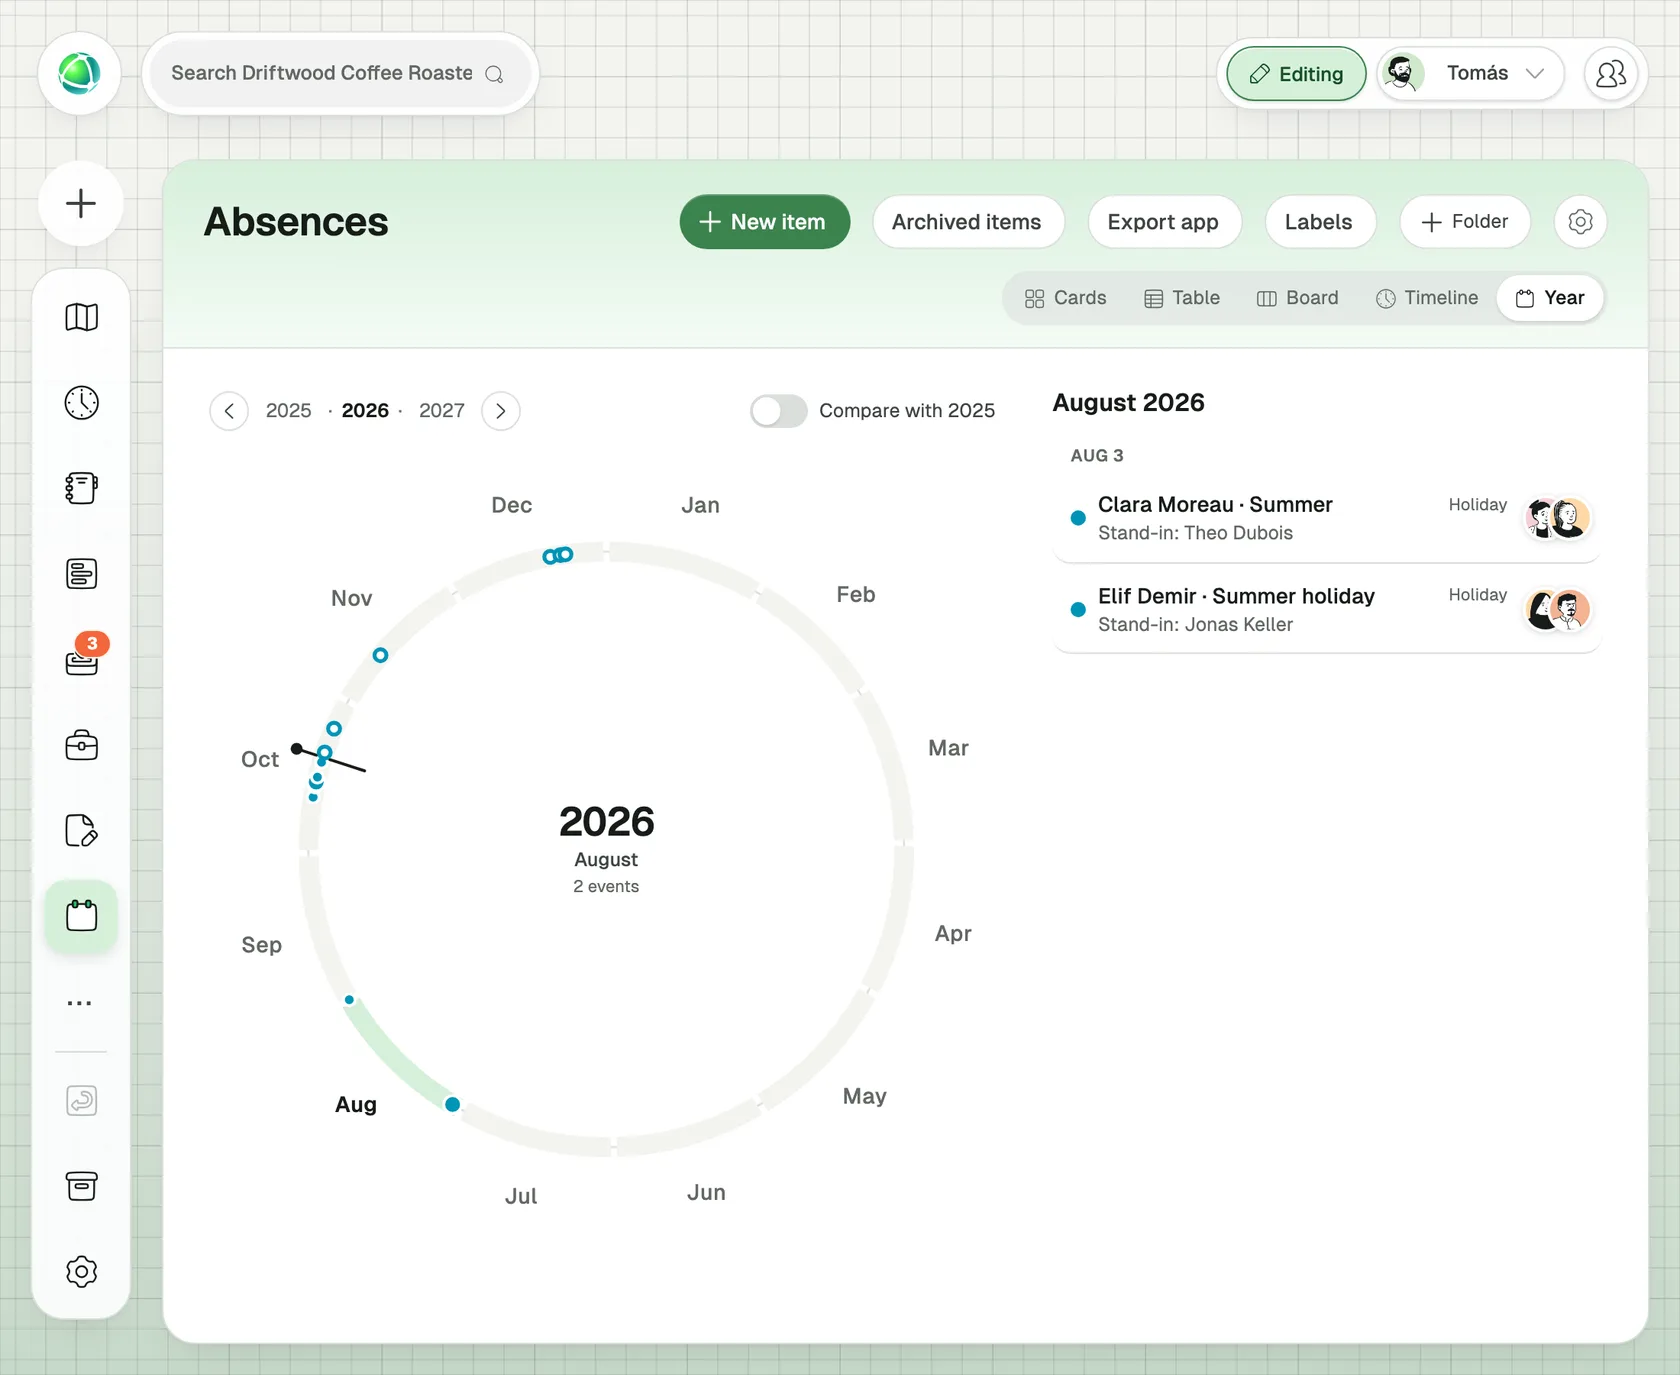Image resolution: width=1680 pixels, height=1375 pixels.
Task: Select year 2027 in the year navigator
Action: coord(442,411)
